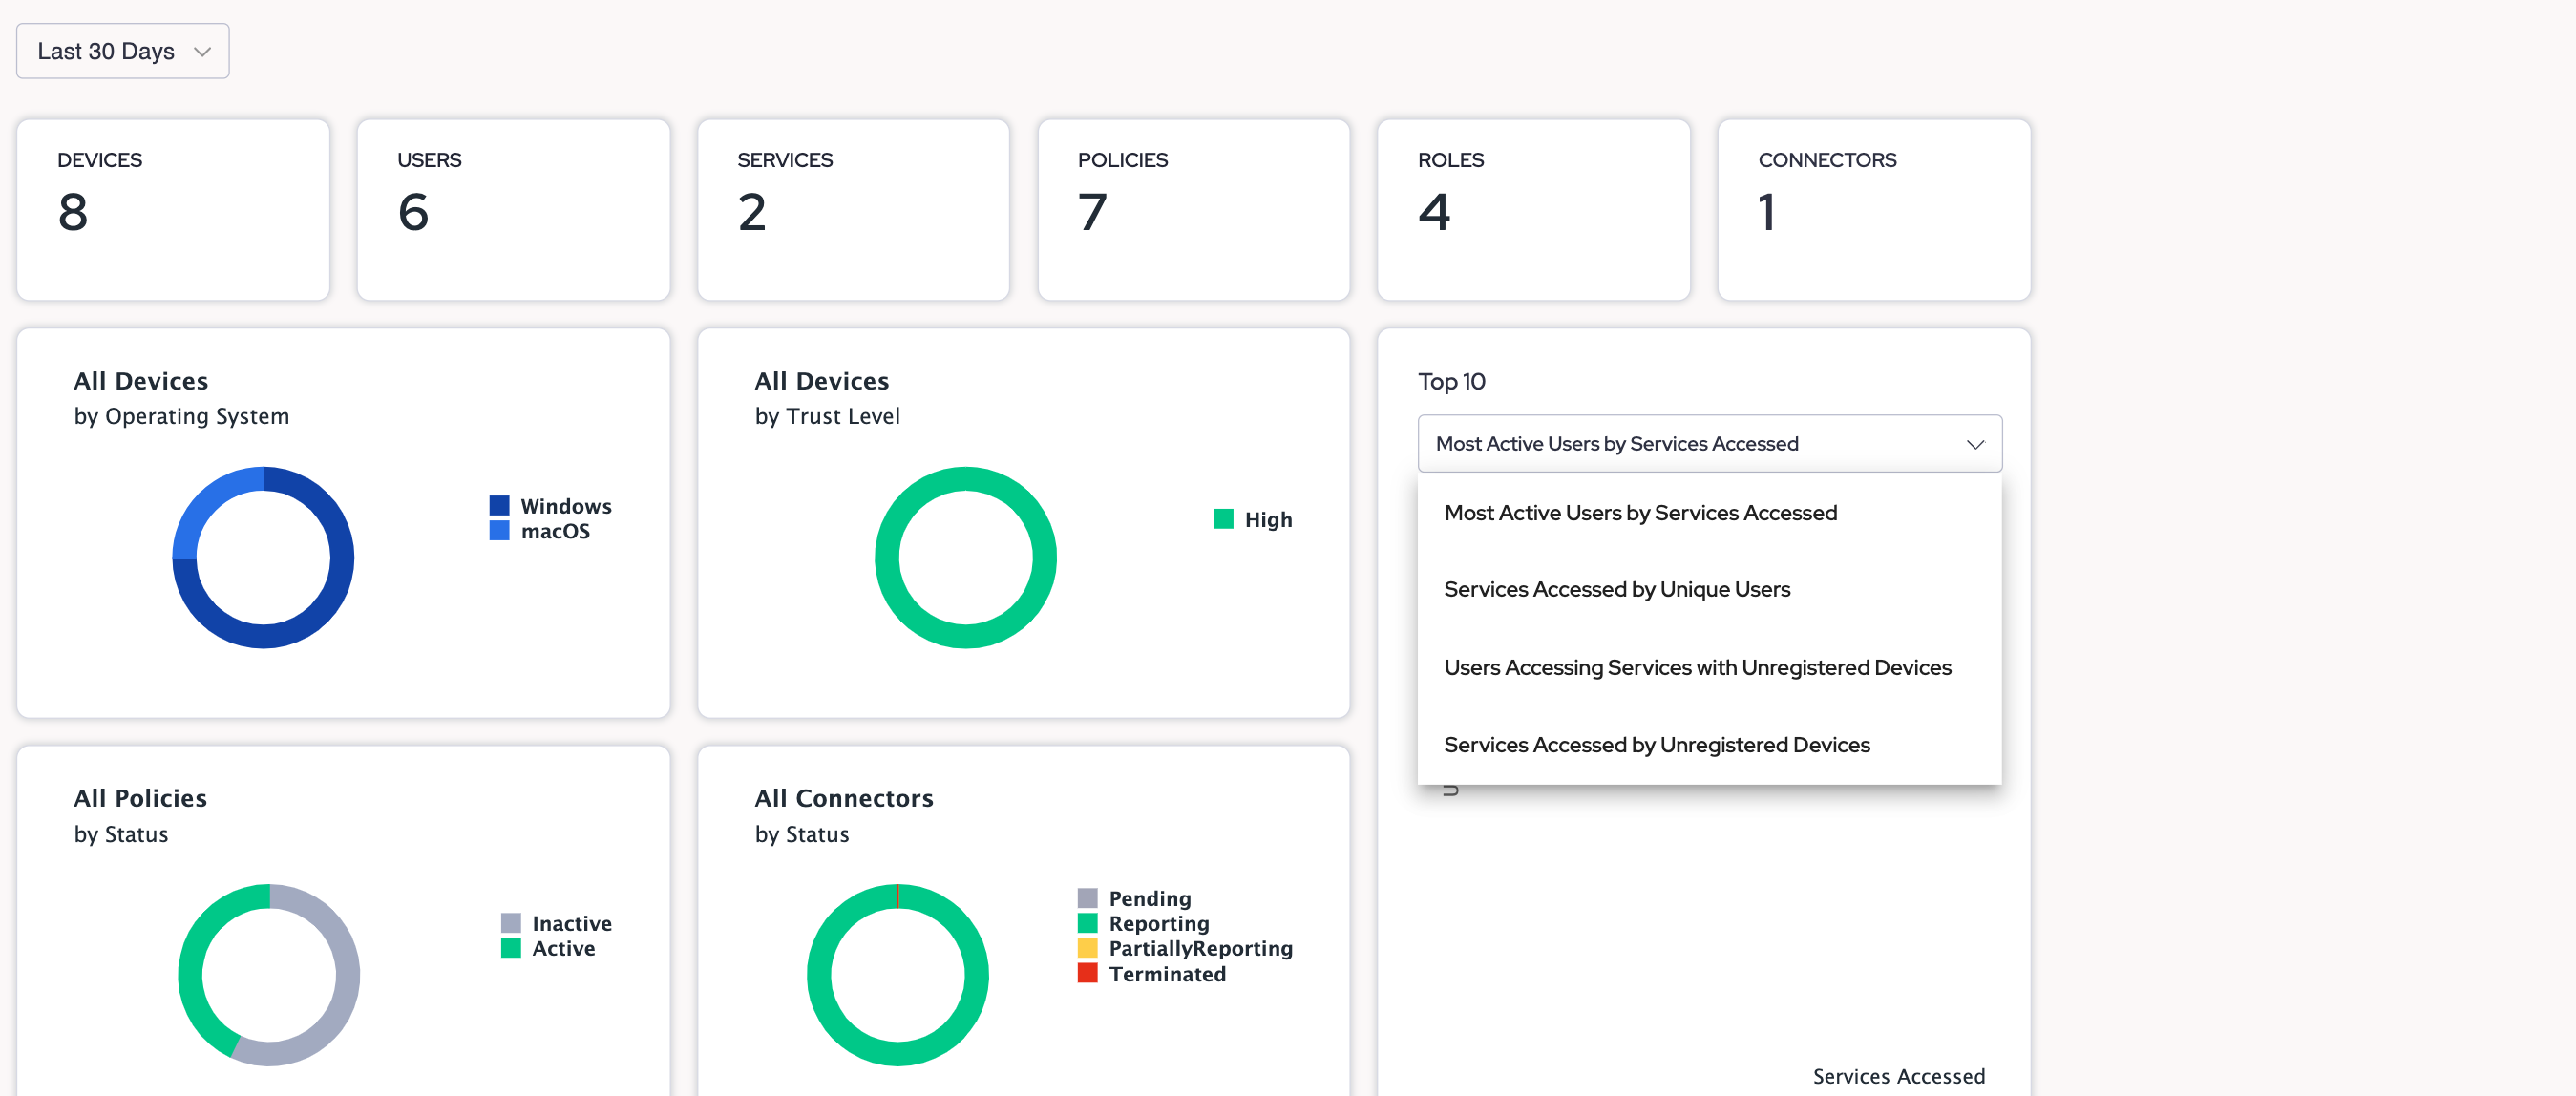
Task: Pick Services Accessed by Unregistered Devices option
Action: [1656, 745]
